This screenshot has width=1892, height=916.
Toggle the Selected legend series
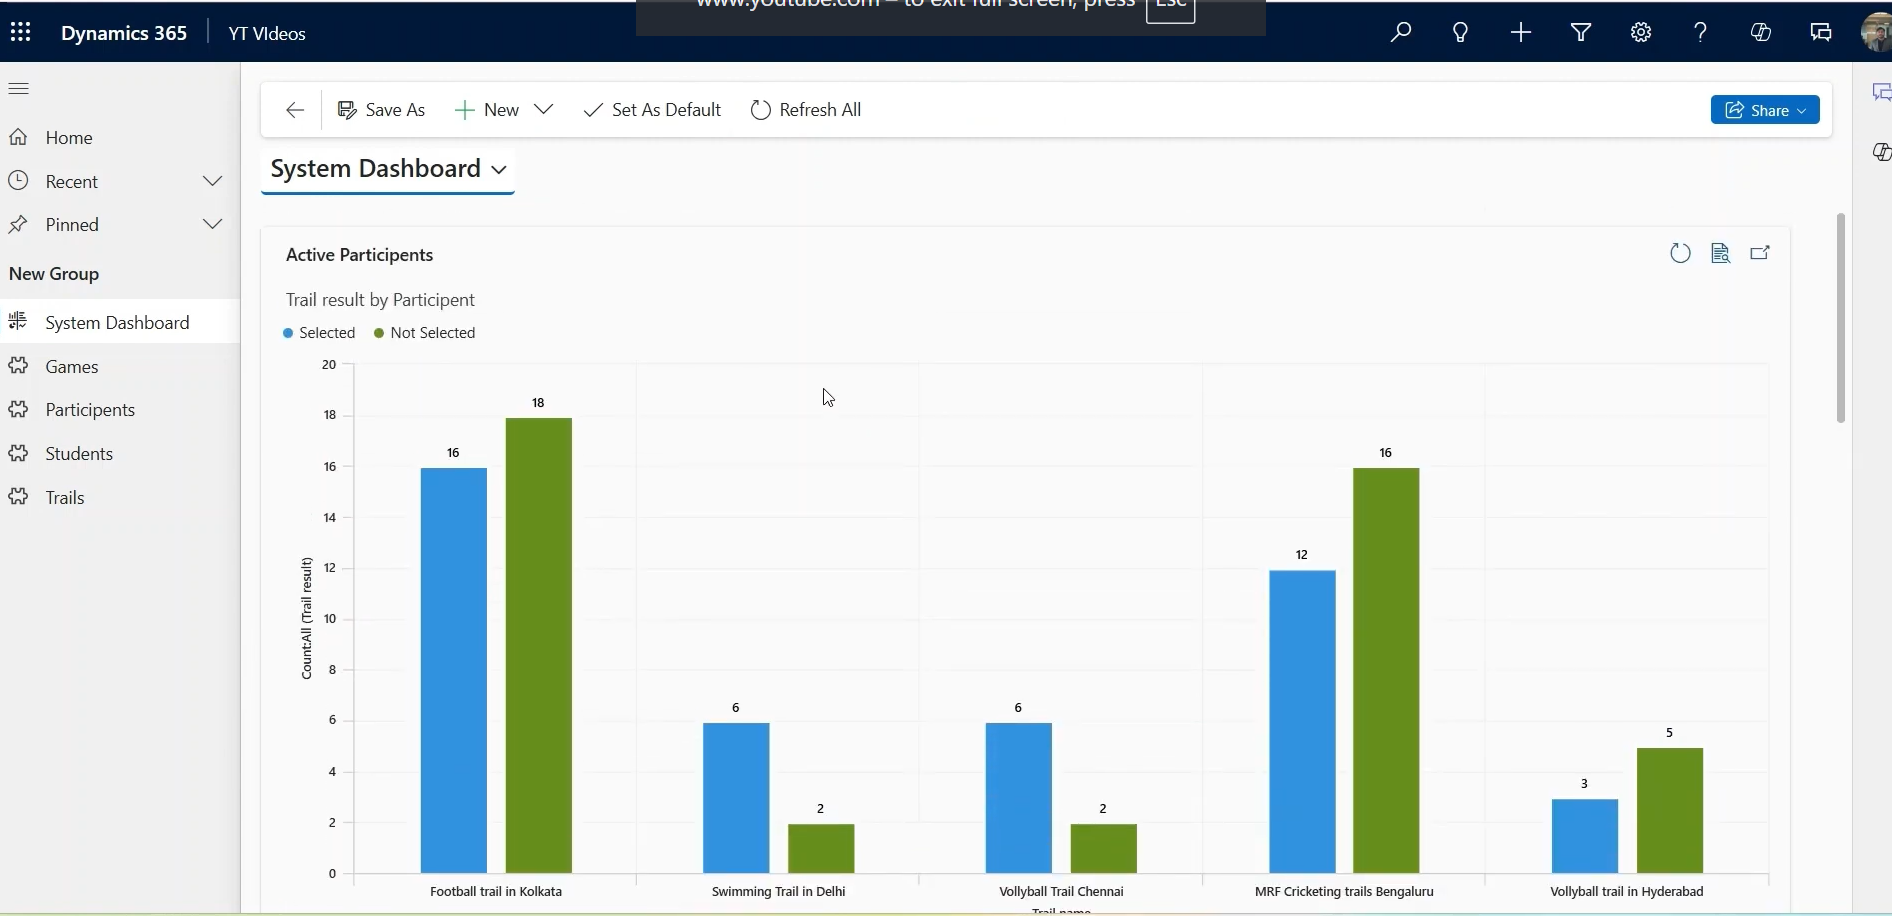(319, 333)
